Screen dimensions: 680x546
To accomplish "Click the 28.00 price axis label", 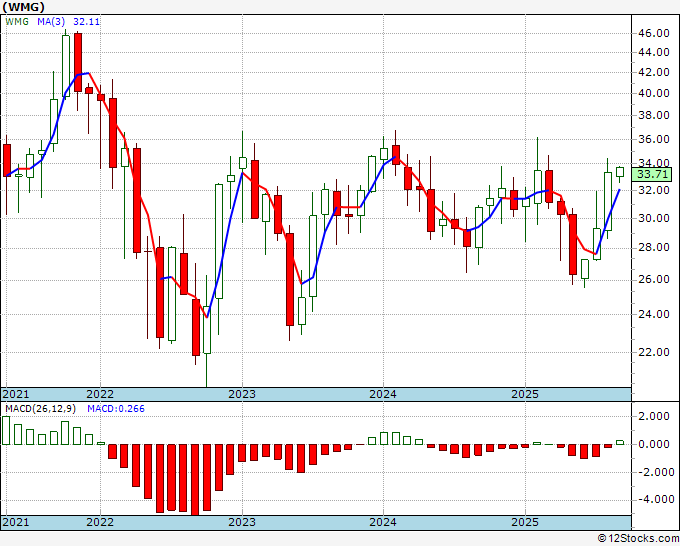I will 654,247.
